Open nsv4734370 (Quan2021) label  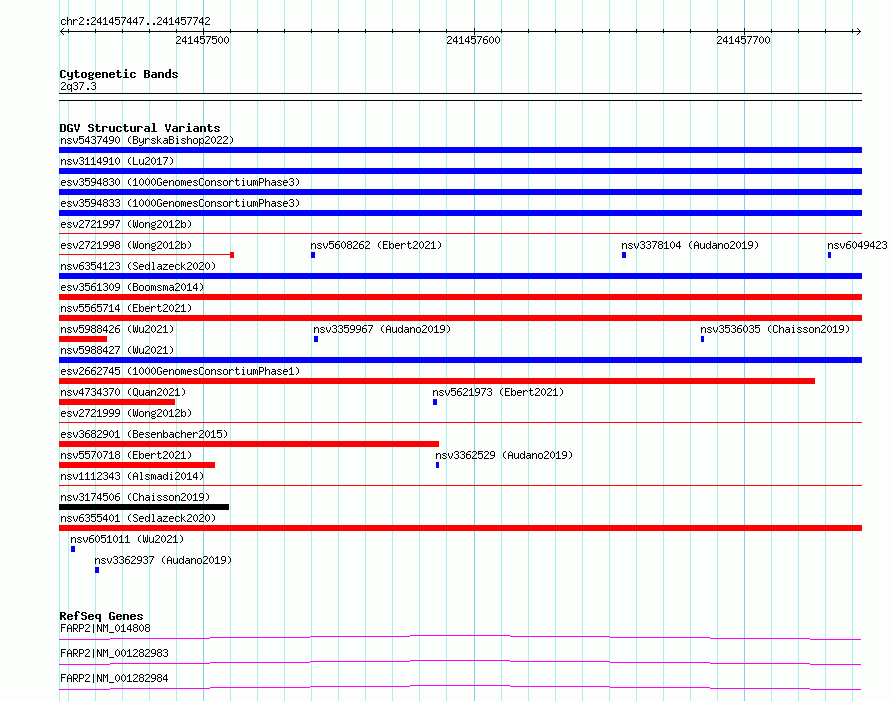(123, 392)
